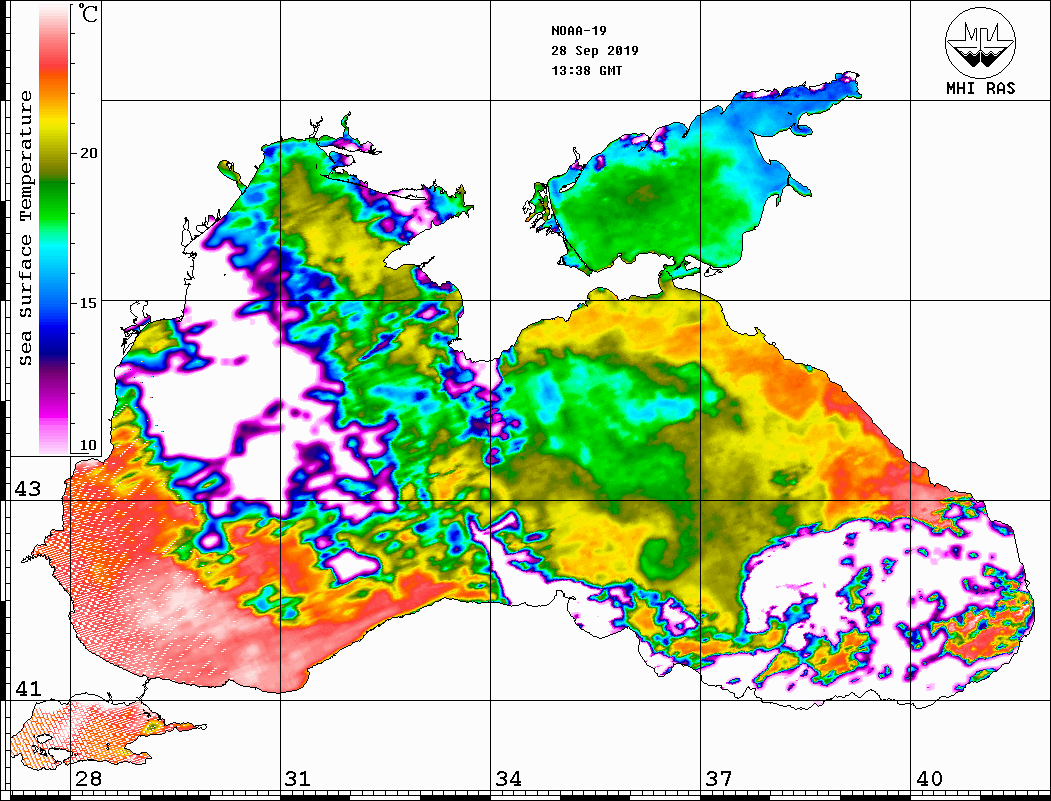This screenshot has height=801, width=1051.
Task: Click the date "28 Sep 2019"
Action: tap(595, 51)
